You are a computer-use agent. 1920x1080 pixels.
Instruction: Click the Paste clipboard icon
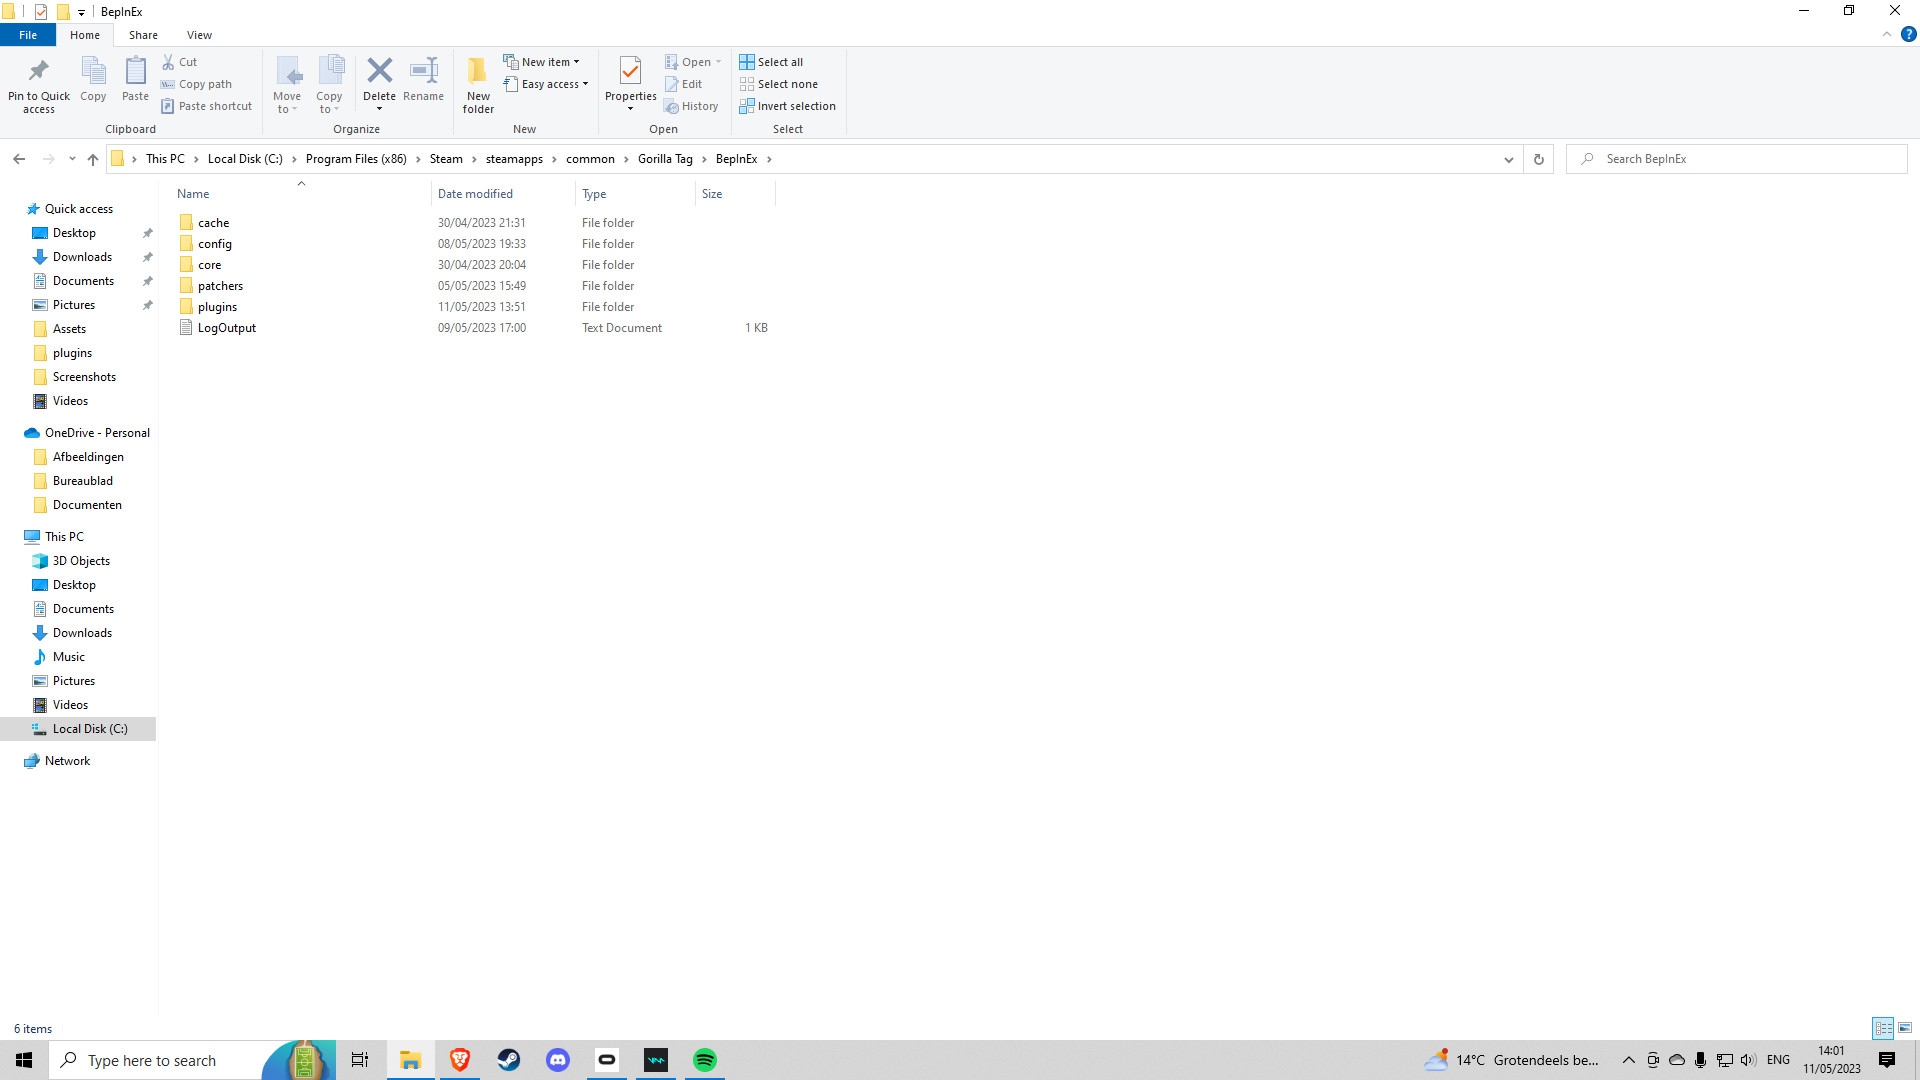tap(135, 71)
